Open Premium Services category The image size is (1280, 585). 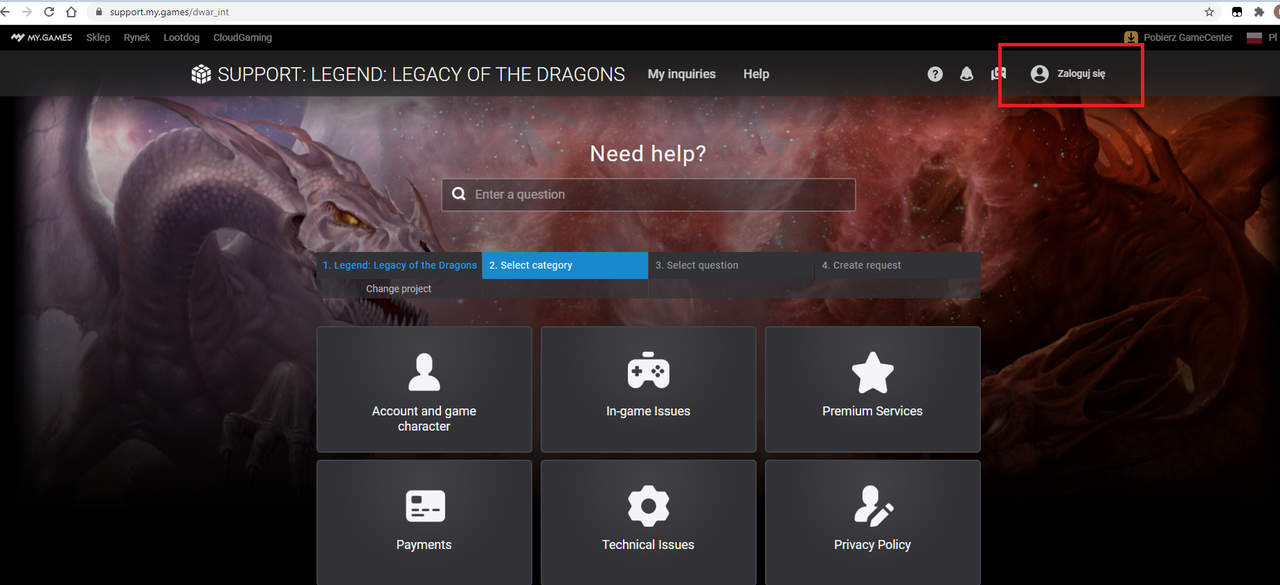pos(873,389)
